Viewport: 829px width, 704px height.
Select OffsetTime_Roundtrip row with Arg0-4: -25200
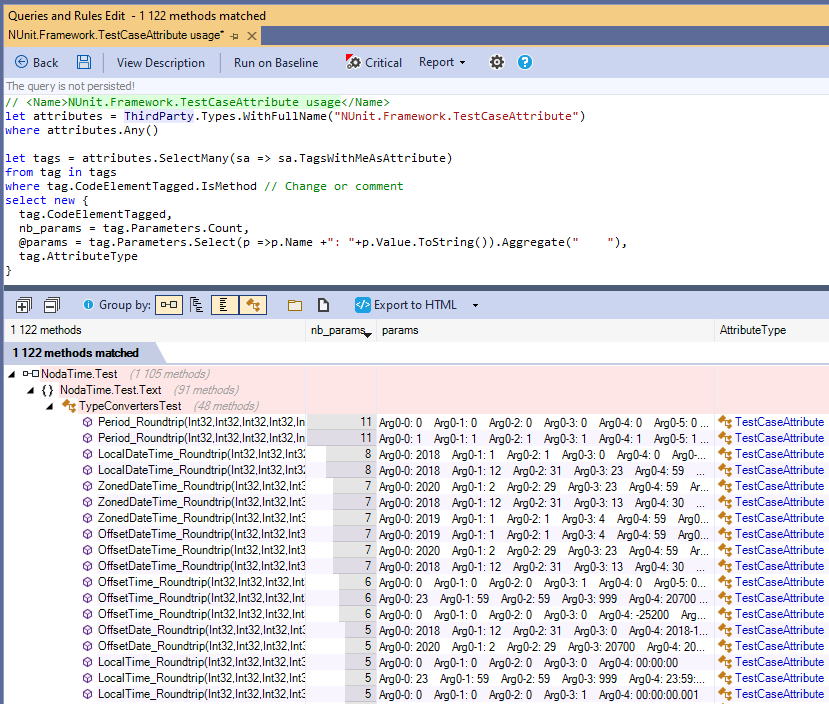tap(417, 614)
